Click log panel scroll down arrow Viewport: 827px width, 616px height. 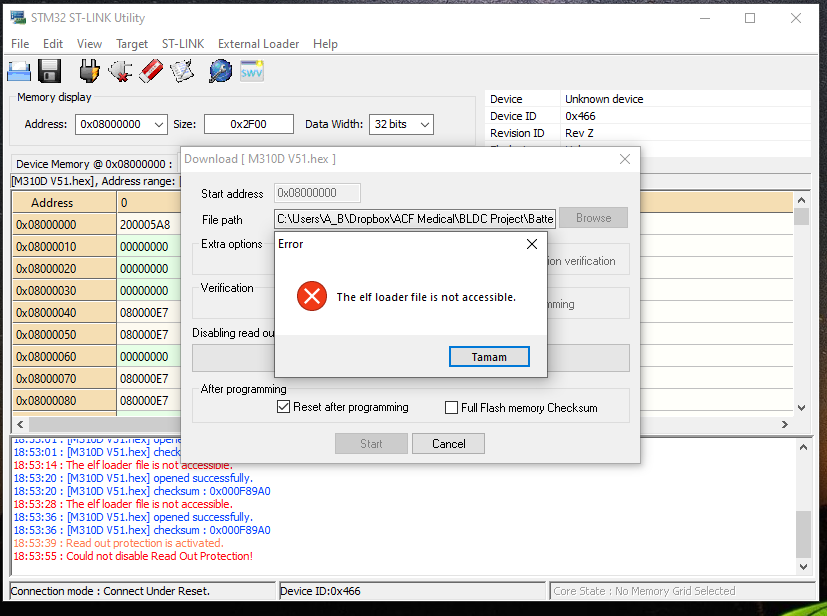803,567
